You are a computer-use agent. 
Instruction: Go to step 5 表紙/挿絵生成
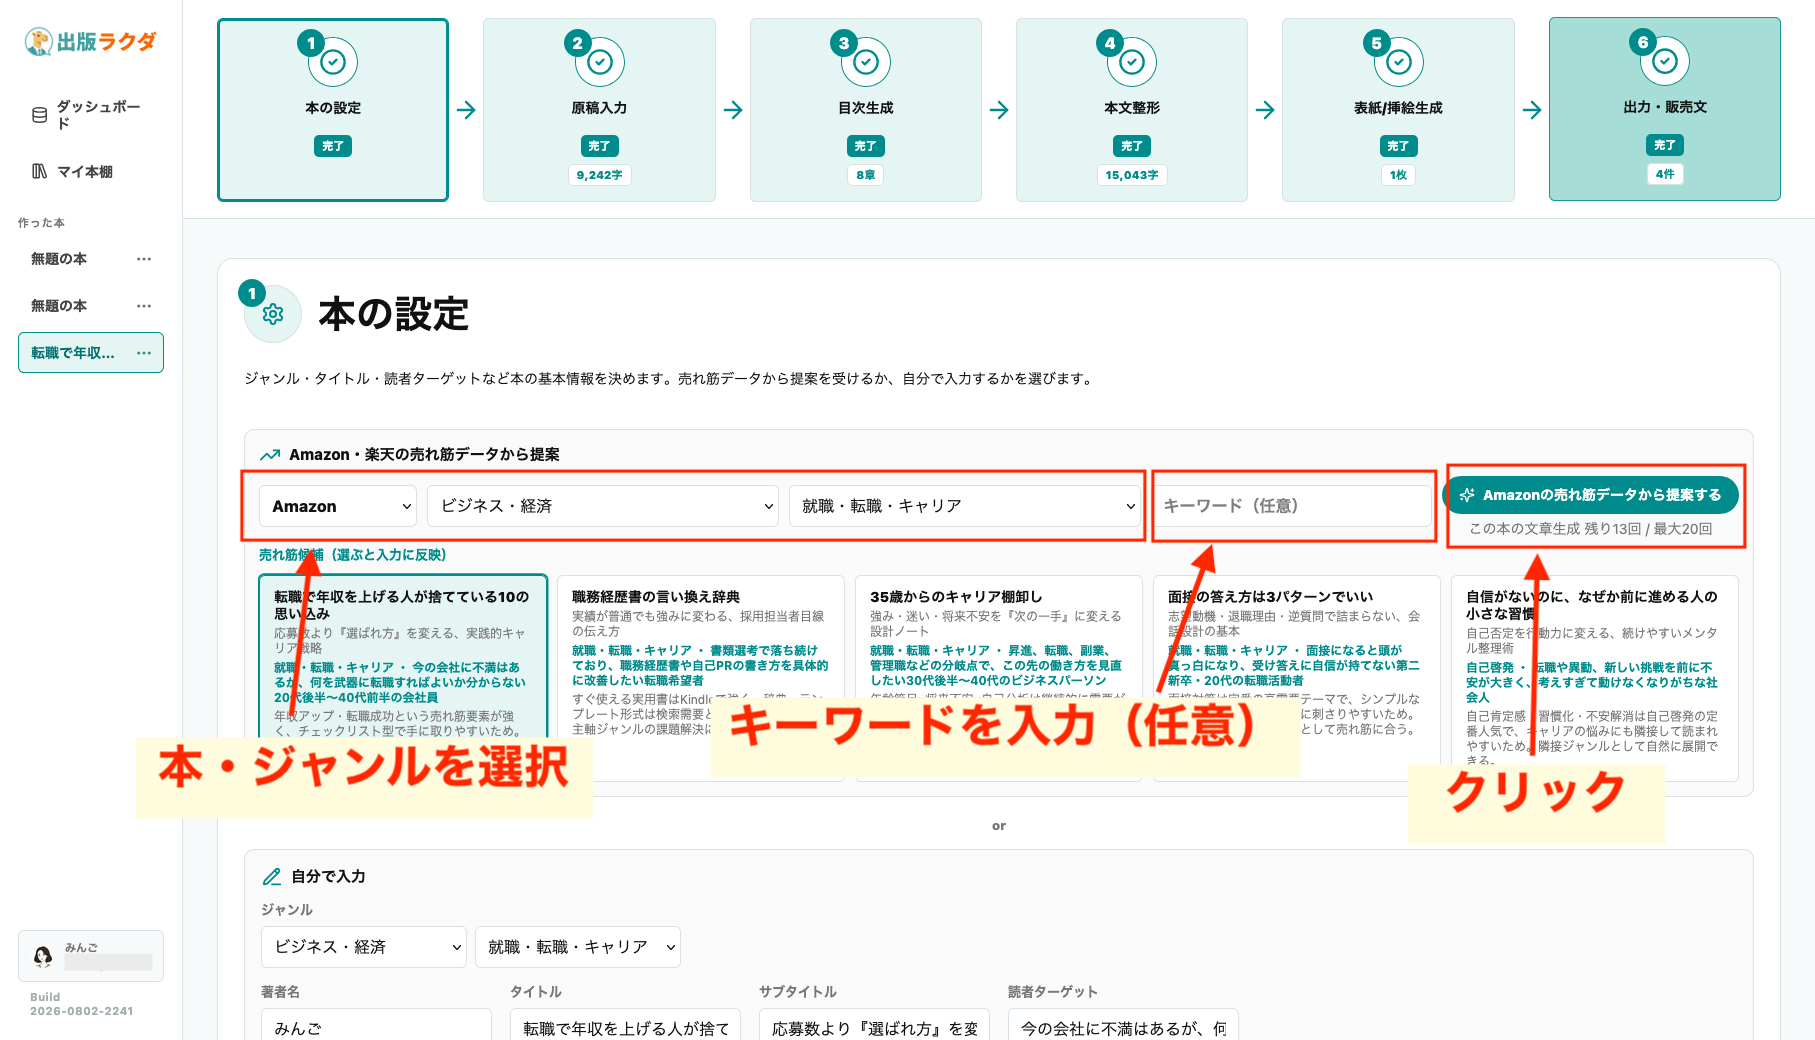[x=1398, y=110]
